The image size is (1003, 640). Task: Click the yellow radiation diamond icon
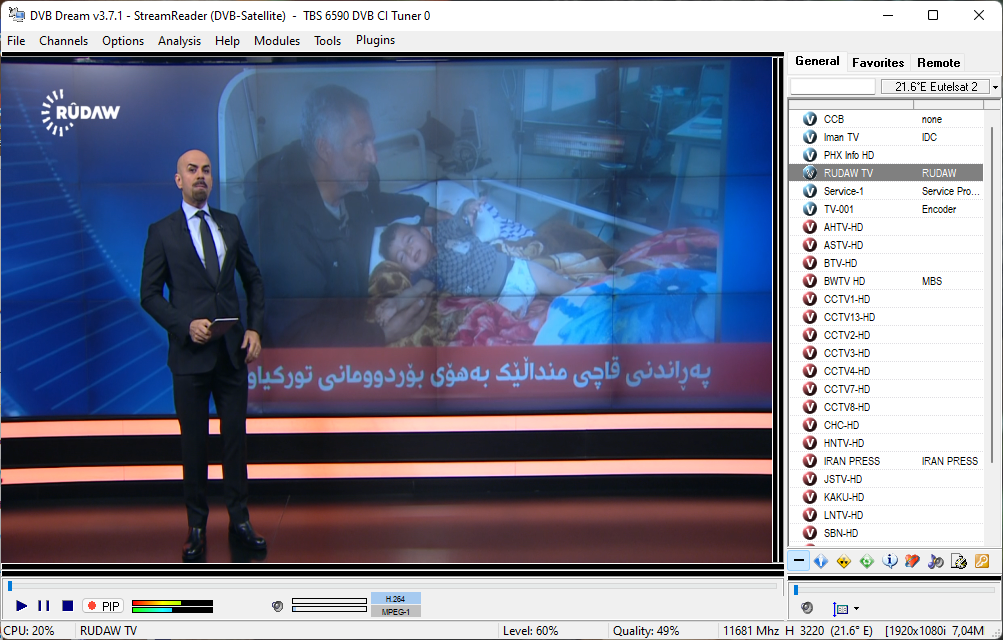coord(844,561)
